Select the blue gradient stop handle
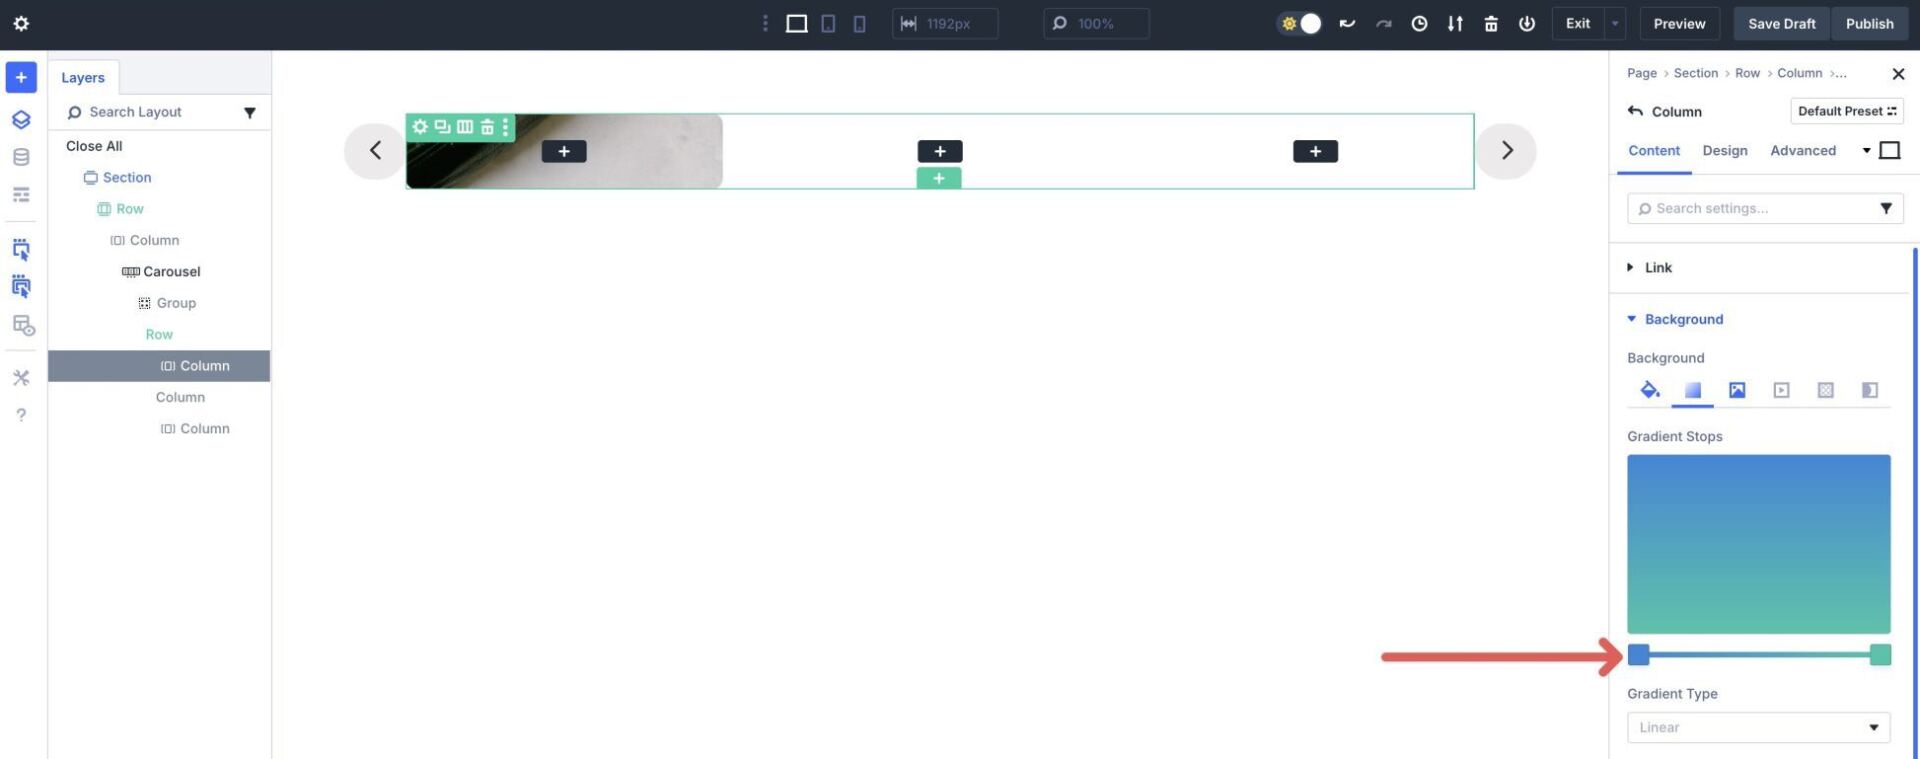This screenshot has width=1920, height=759. pos(1638,655)
